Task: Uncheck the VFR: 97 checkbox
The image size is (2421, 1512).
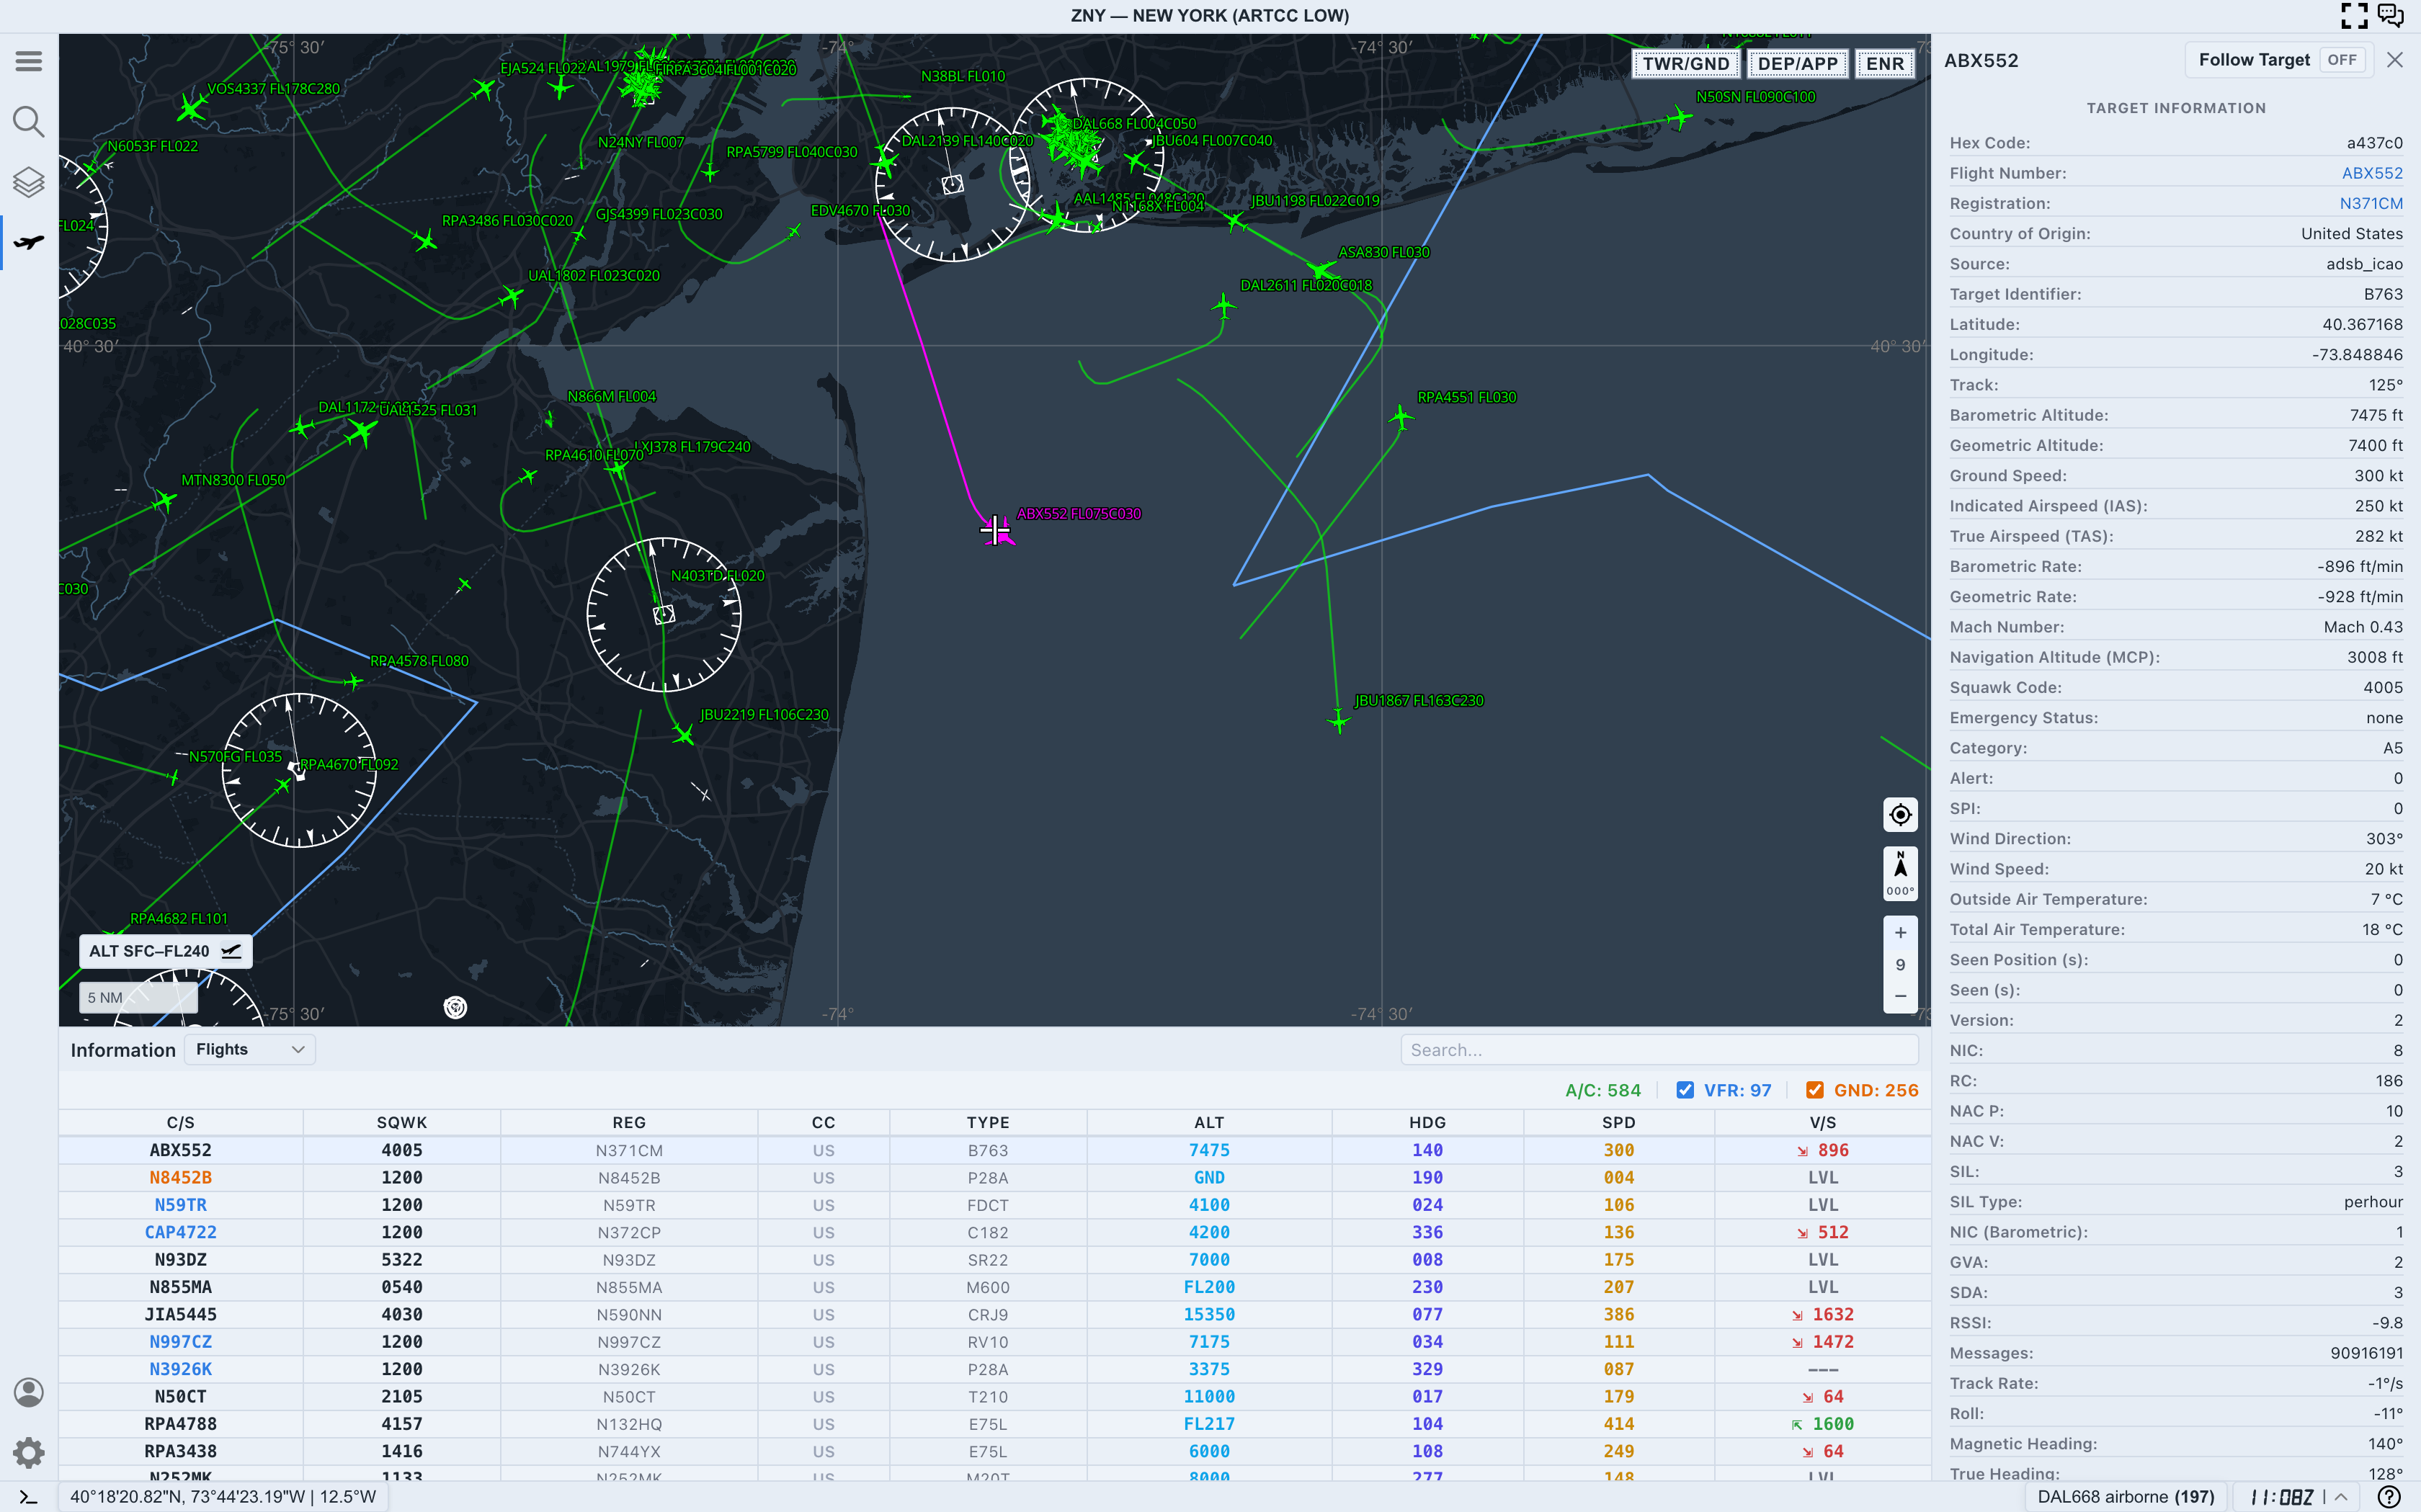Action: pyautogui.click(x=1685, y=1090)
